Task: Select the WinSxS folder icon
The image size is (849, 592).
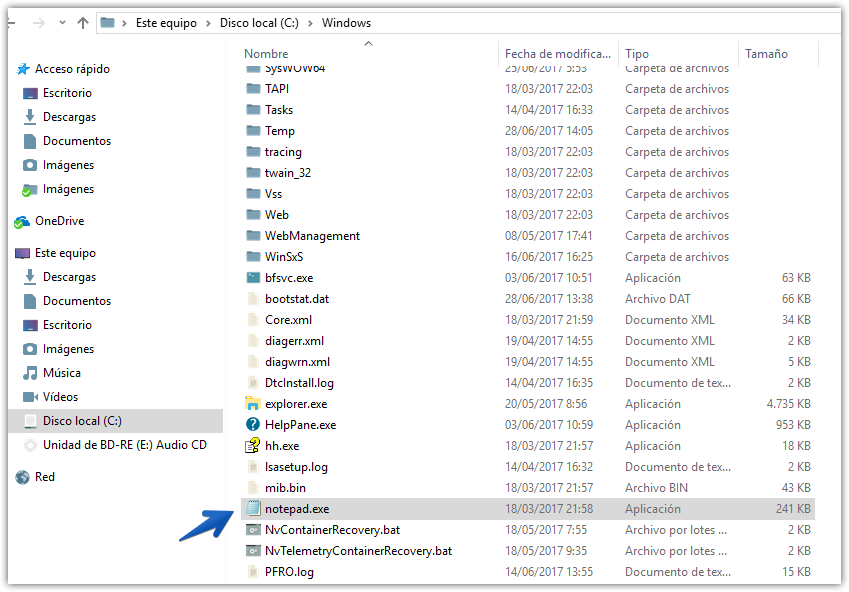Action: pyautogui.click(x=253, y=257)
